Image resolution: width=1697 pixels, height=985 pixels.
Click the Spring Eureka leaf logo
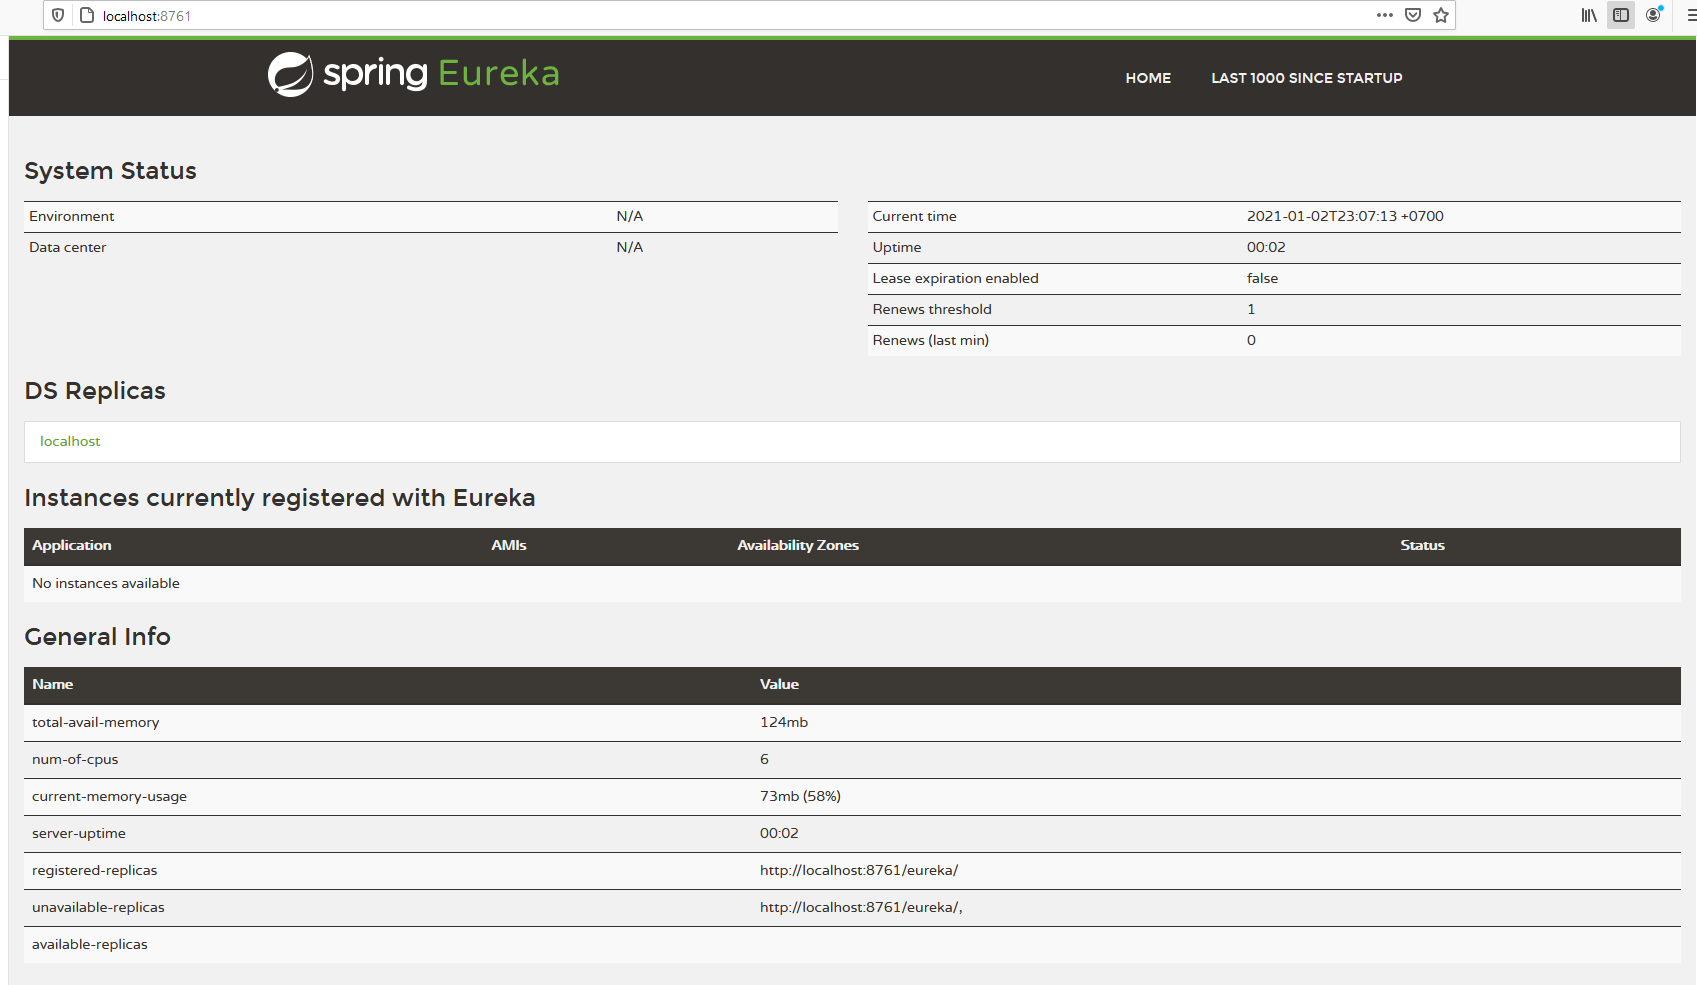290,75
